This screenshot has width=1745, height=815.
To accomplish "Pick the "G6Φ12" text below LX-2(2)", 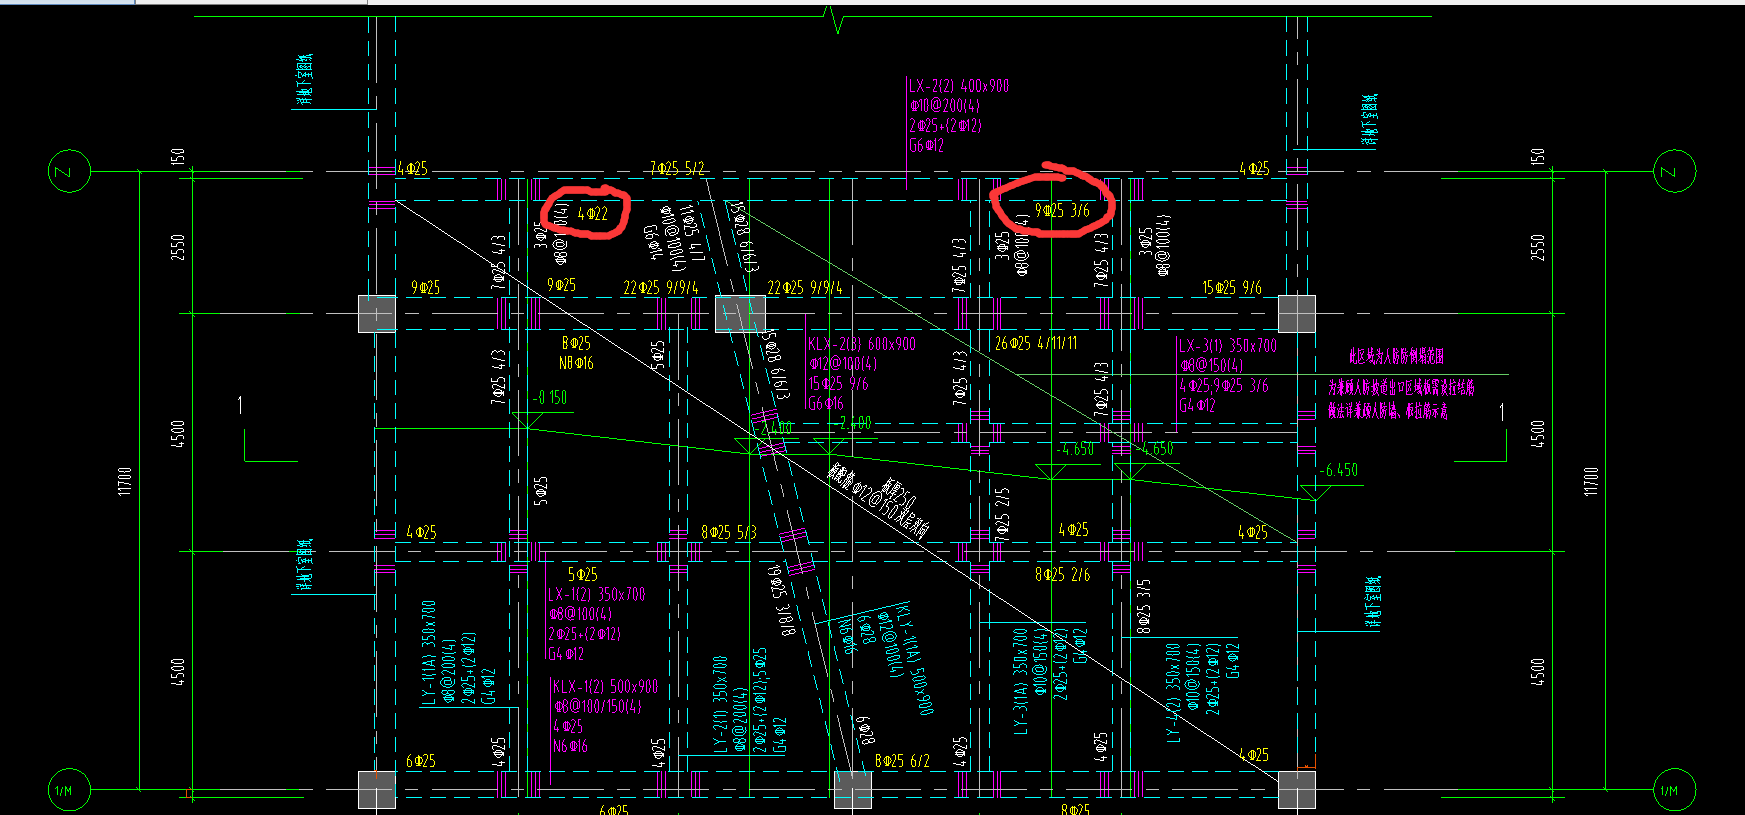I will click(x=926, y=146).
